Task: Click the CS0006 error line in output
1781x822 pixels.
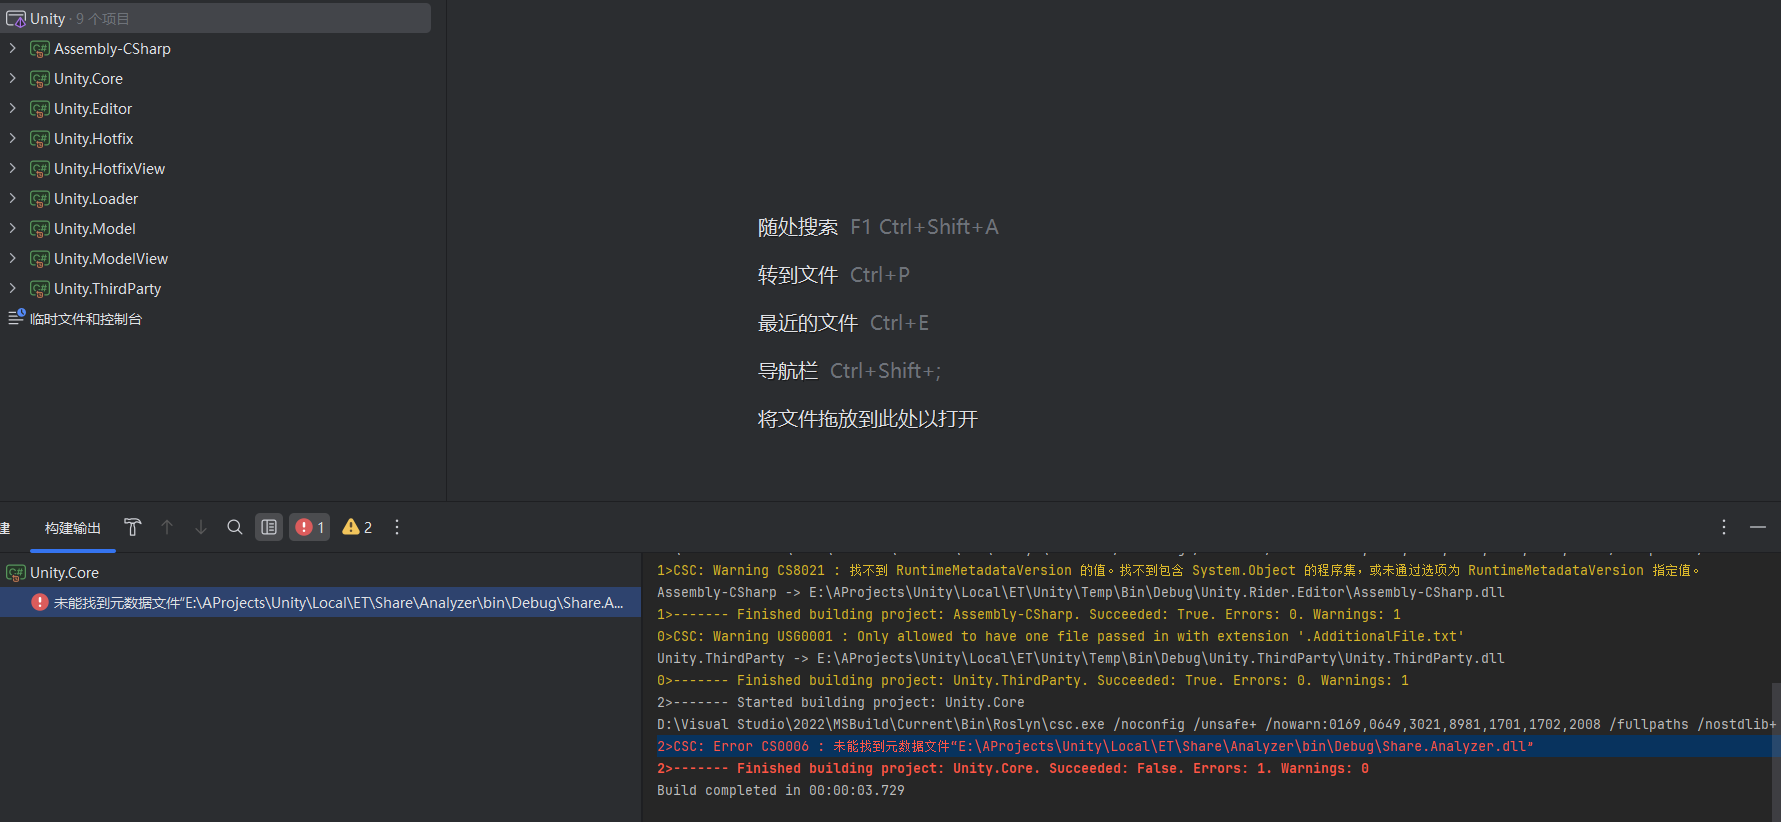Action: coord(1095,747)
